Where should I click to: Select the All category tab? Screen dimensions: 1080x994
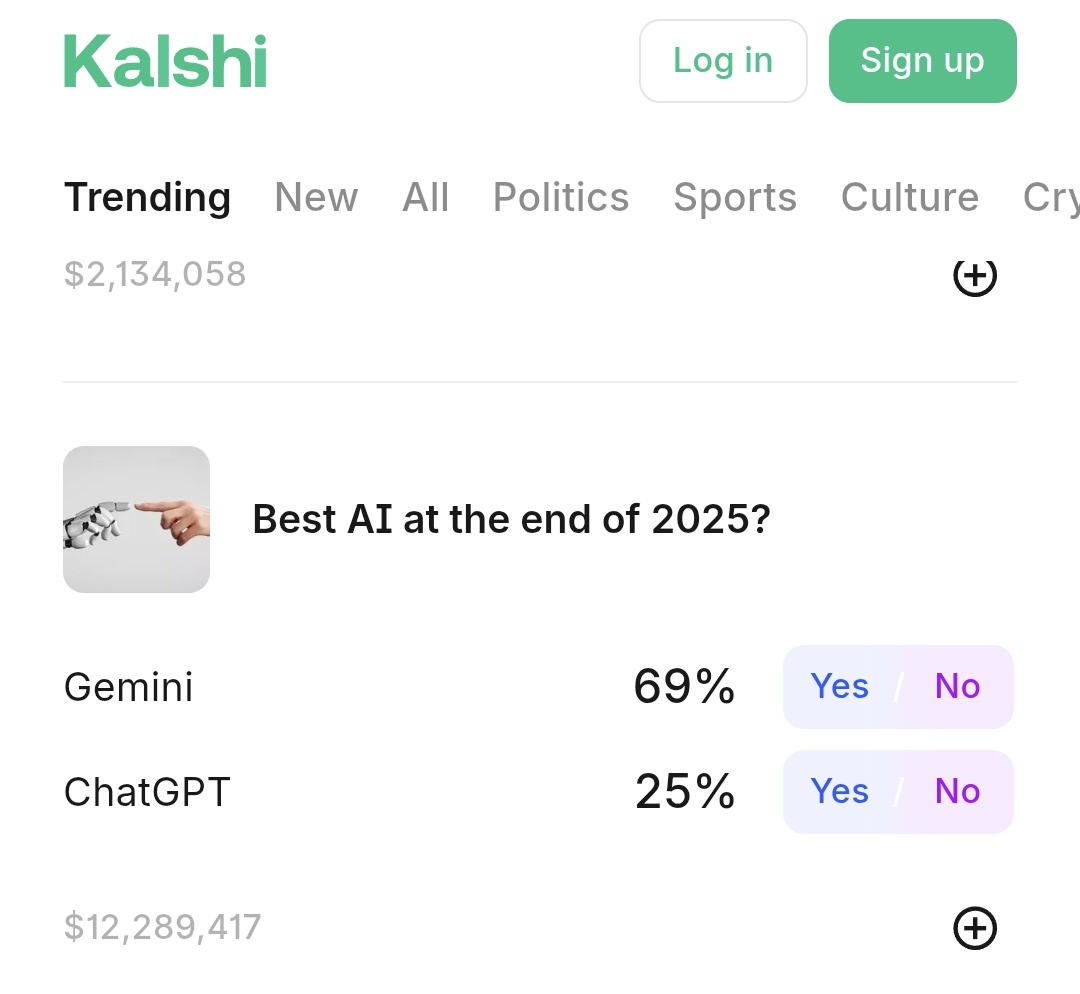(x=426, y=197)
